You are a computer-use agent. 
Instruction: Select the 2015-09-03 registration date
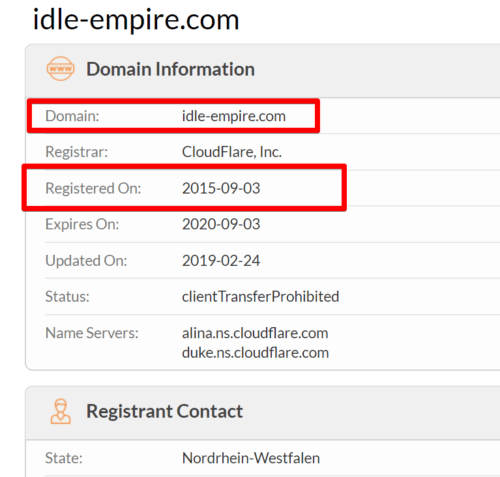point(221,188)
